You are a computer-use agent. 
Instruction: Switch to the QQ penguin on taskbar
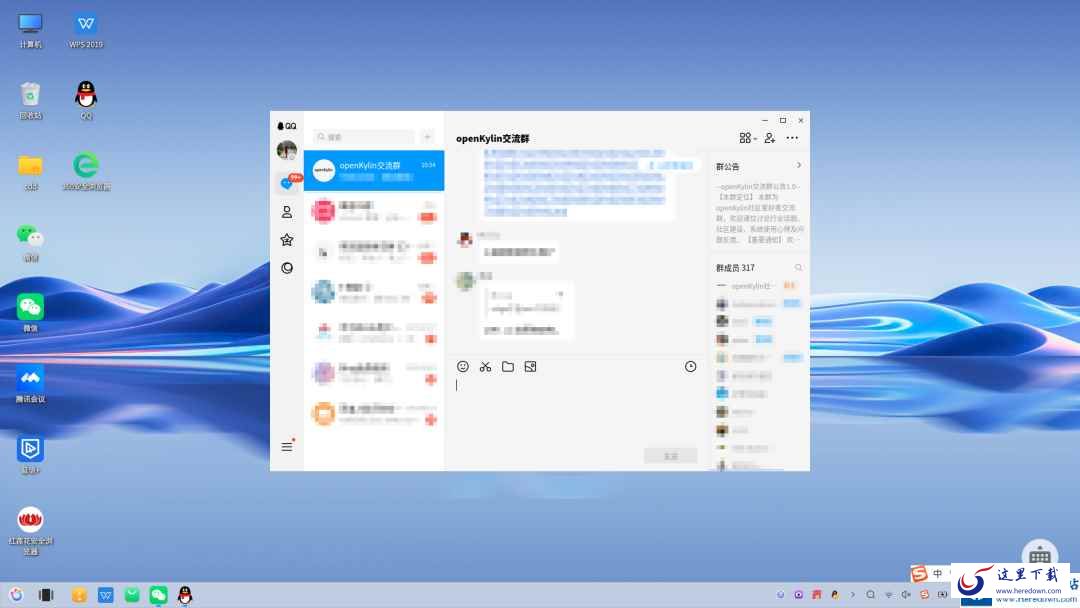pos(185,595)
